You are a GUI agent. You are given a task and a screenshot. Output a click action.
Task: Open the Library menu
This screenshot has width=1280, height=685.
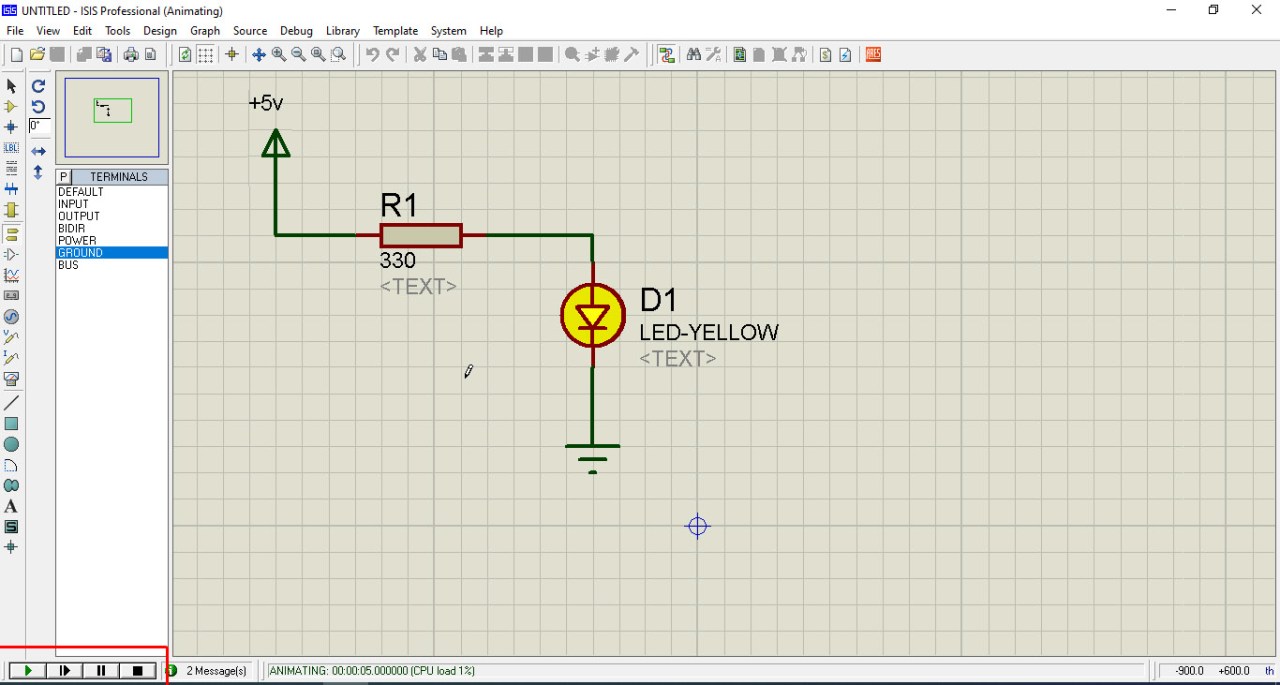click(x=342, y=30)
